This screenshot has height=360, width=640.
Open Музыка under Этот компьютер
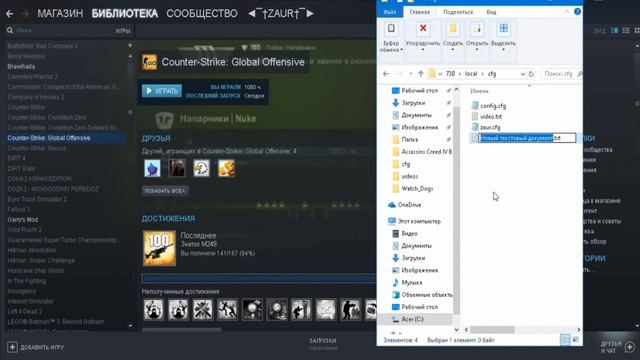click(411, 282)
